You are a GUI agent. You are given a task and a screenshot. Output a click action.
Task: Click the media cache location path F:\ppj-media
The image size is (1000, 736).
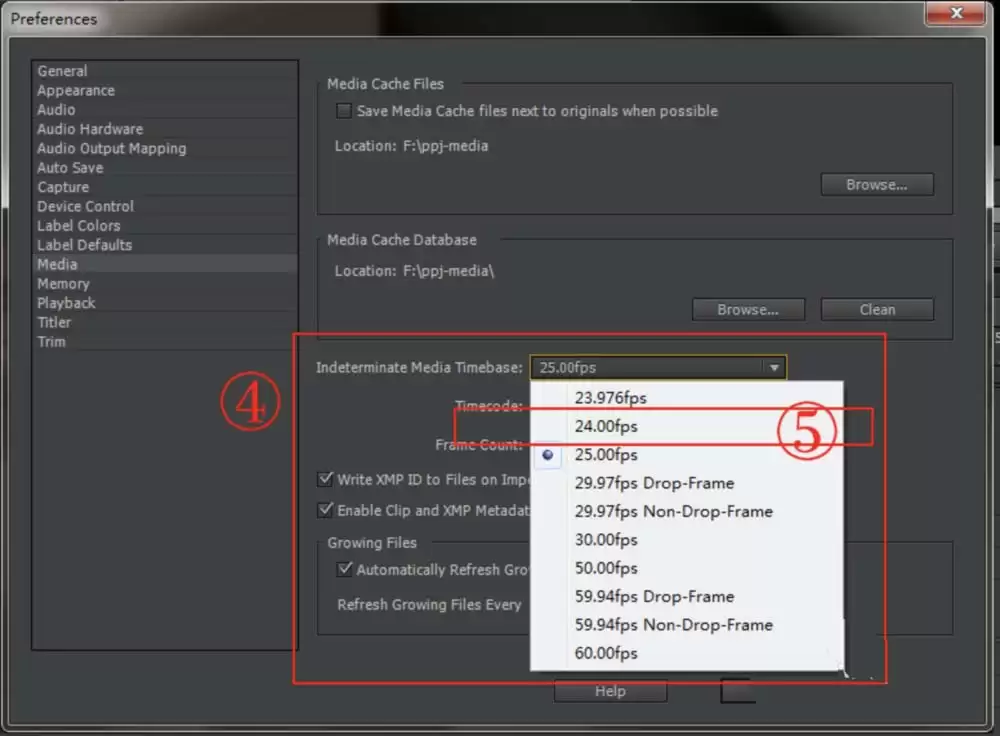tap(445, 146)
